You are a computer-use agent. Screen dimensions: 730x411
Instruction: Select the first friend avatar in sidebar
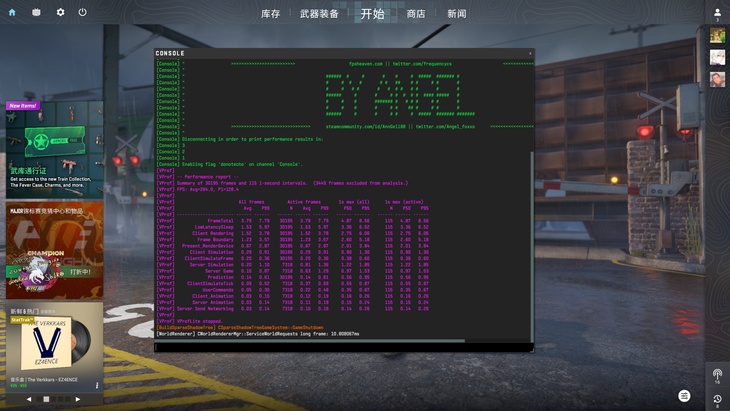[x=717, y=35]
